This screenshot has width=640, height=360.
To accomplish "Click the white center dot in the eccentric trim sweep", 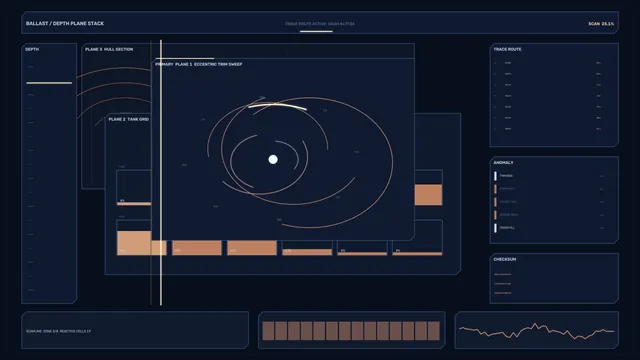I will (273, 159).
